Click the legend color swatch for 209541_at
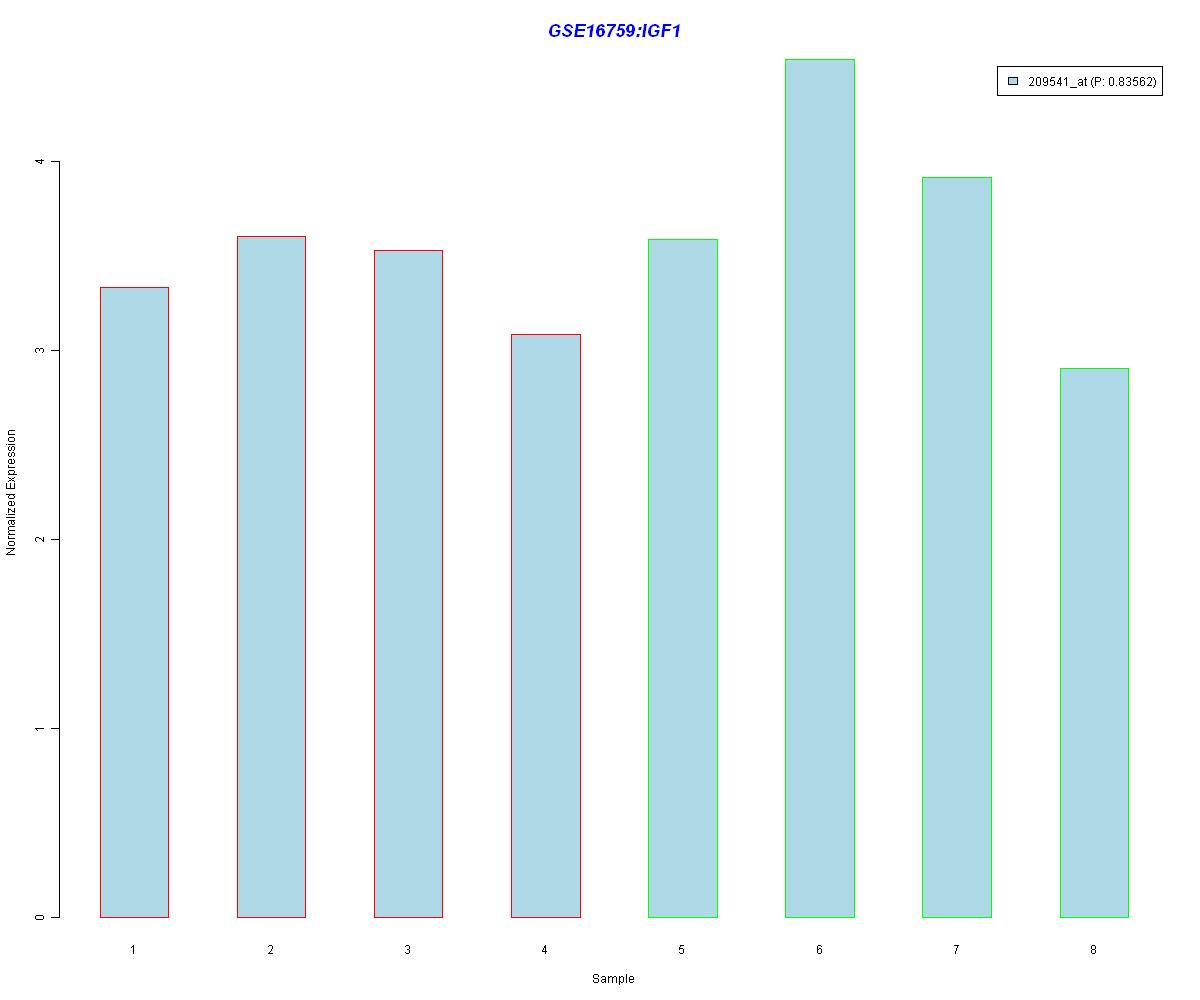This screenshot has width=1200, height=1000. click(x=1013, y=82)
